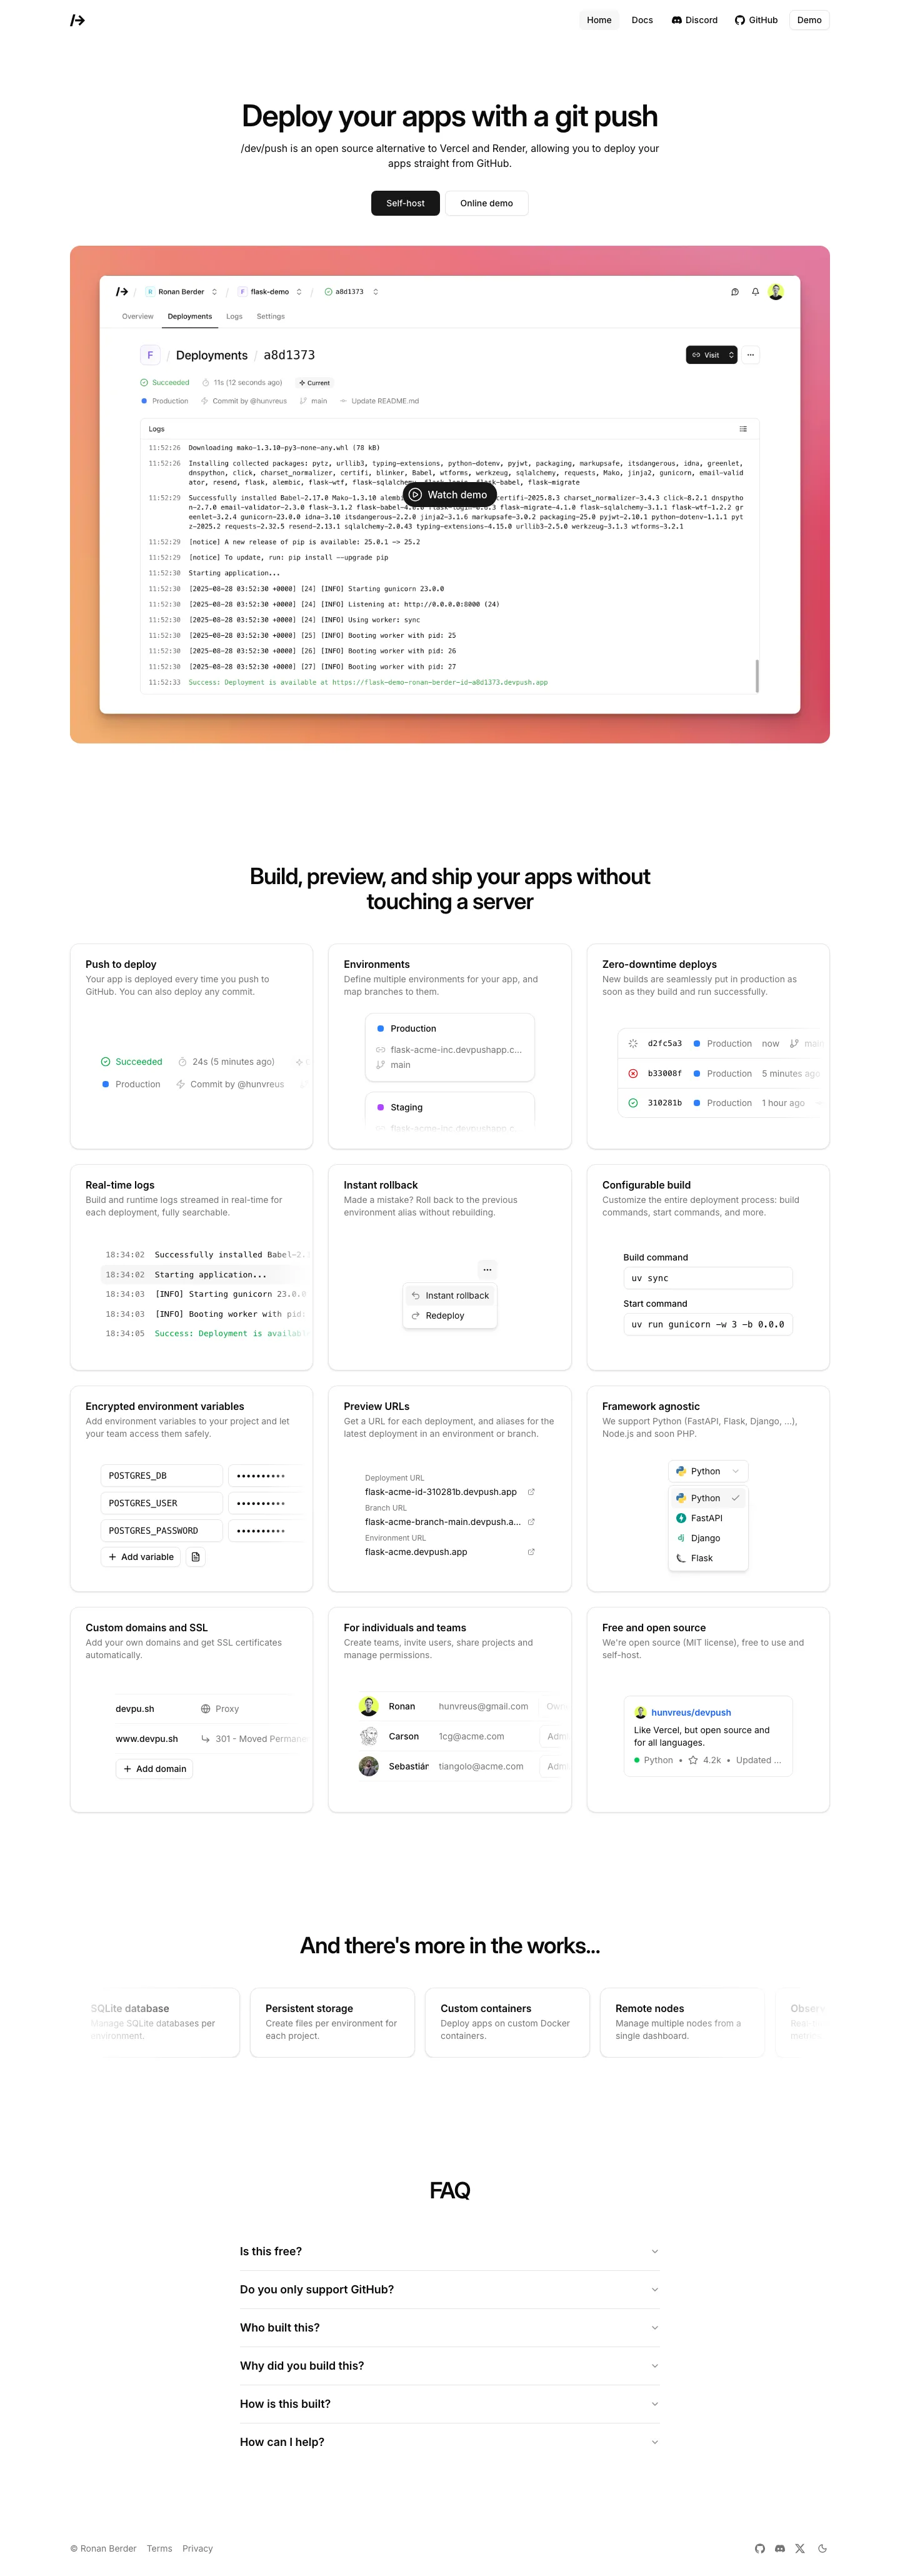Click the /dev/push logo in header
This screenshot has height=2576, width=900.
coord(78,20)
